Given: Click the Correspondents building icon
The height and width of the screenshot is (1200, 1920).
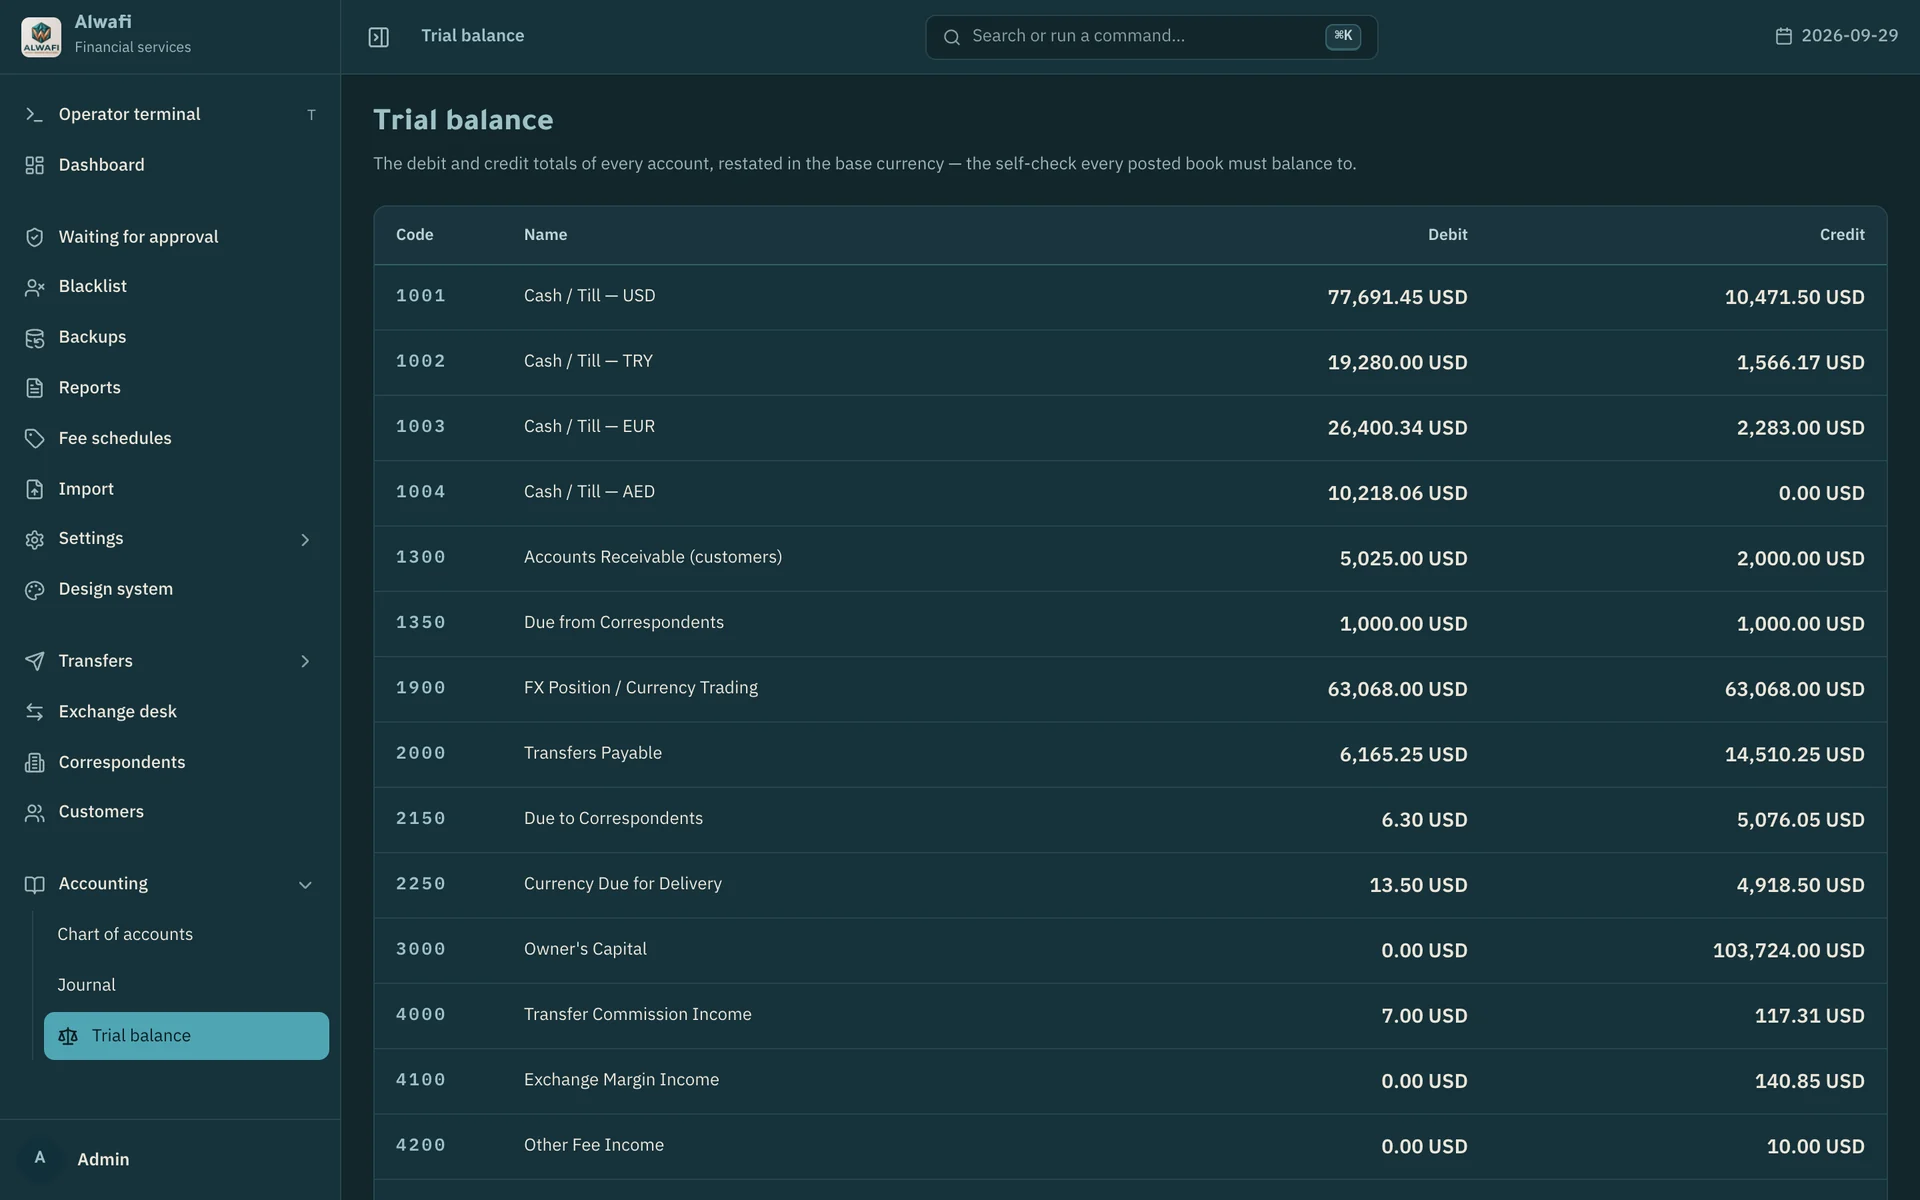Looking at the screenshot, I should tap(34, 762).
